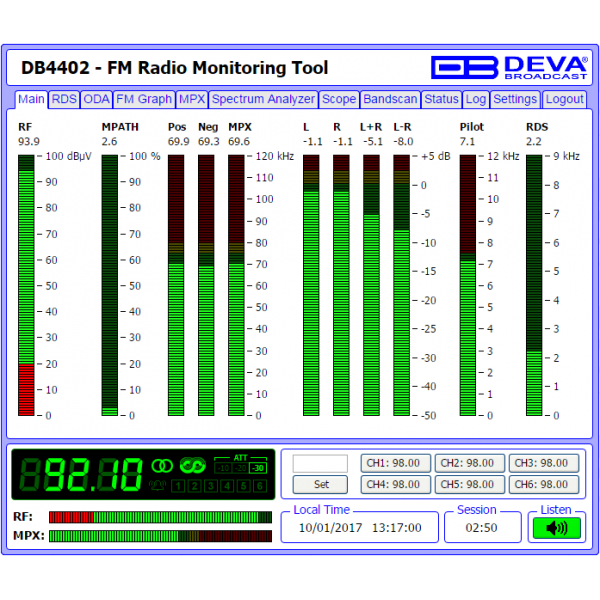Tune to preset CH3: 98.00
Viewport: 600px width, 600px height.
tap(544, 463)
